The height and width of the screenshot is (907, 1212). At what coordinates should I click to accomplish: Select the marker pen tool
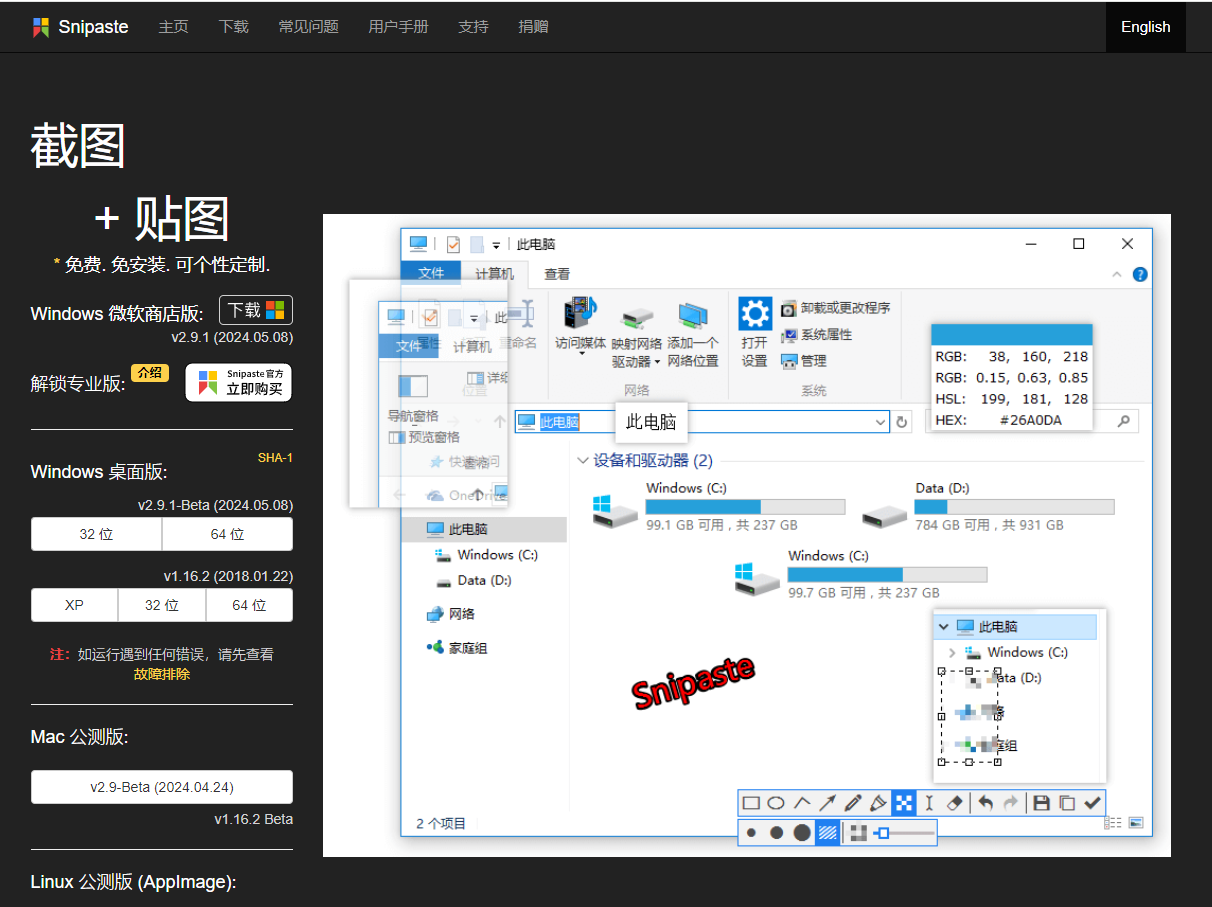click(x=879, y=803)
